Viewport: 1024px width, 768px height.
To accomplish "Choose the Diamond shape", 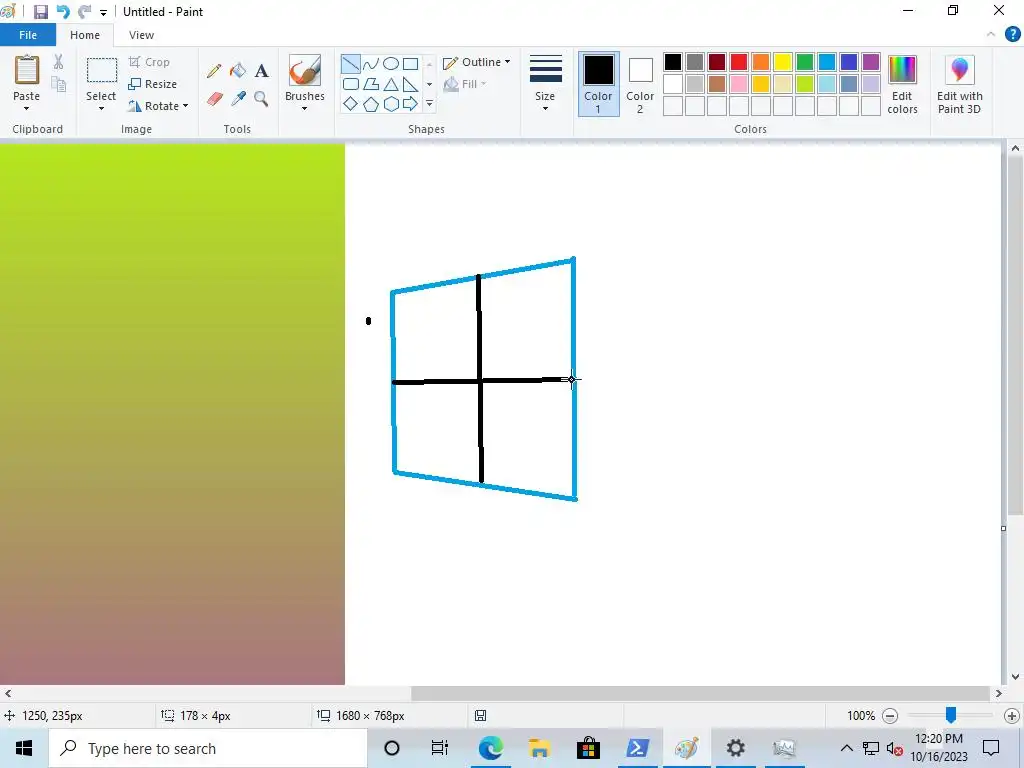I will 351,104.
